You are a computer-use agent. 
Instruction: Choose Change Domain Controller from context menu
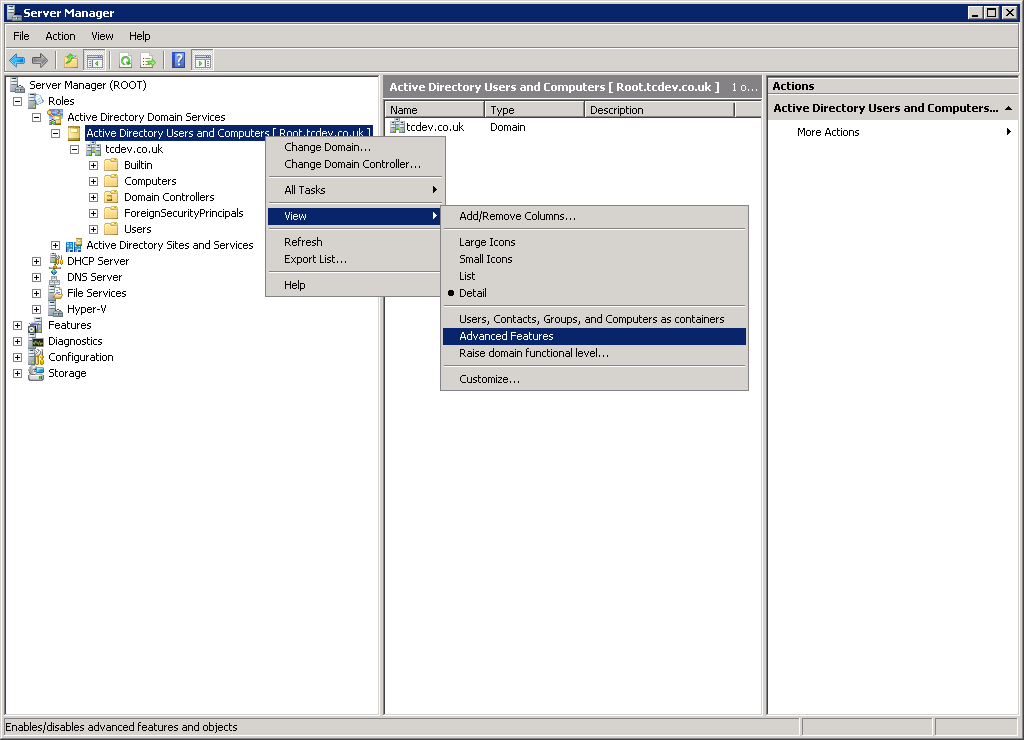355,165
